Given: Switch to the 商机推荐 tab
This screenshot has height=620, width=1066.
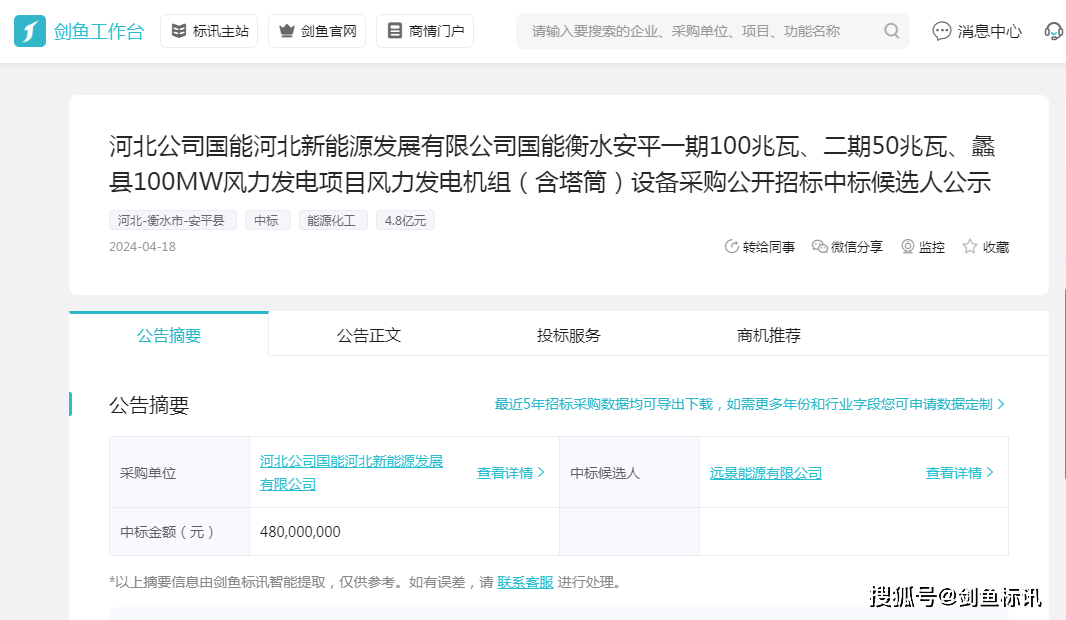Looking at the screenshot, I should pyautogui.click(x=768, y=335).
